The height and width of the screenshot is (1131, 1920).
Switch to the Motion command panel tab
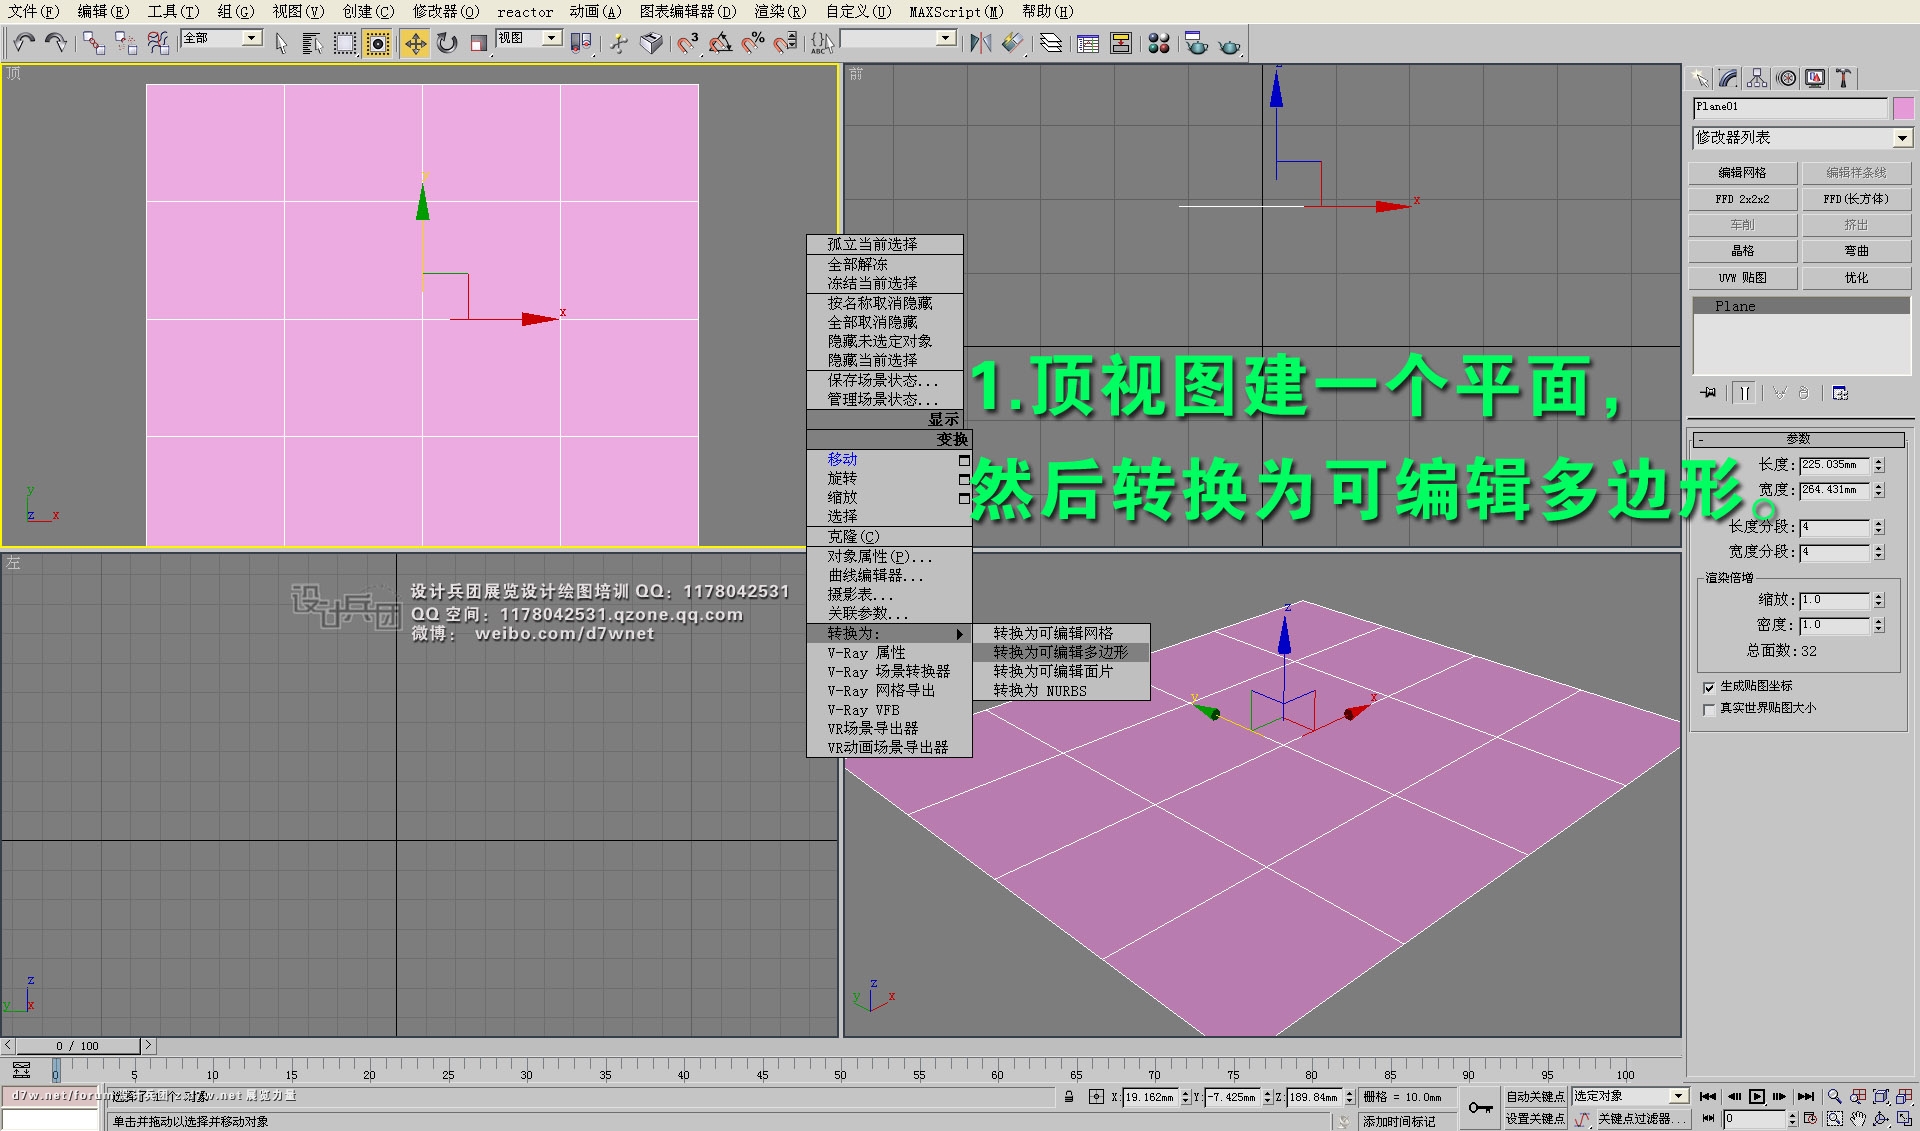[1786, 78]
